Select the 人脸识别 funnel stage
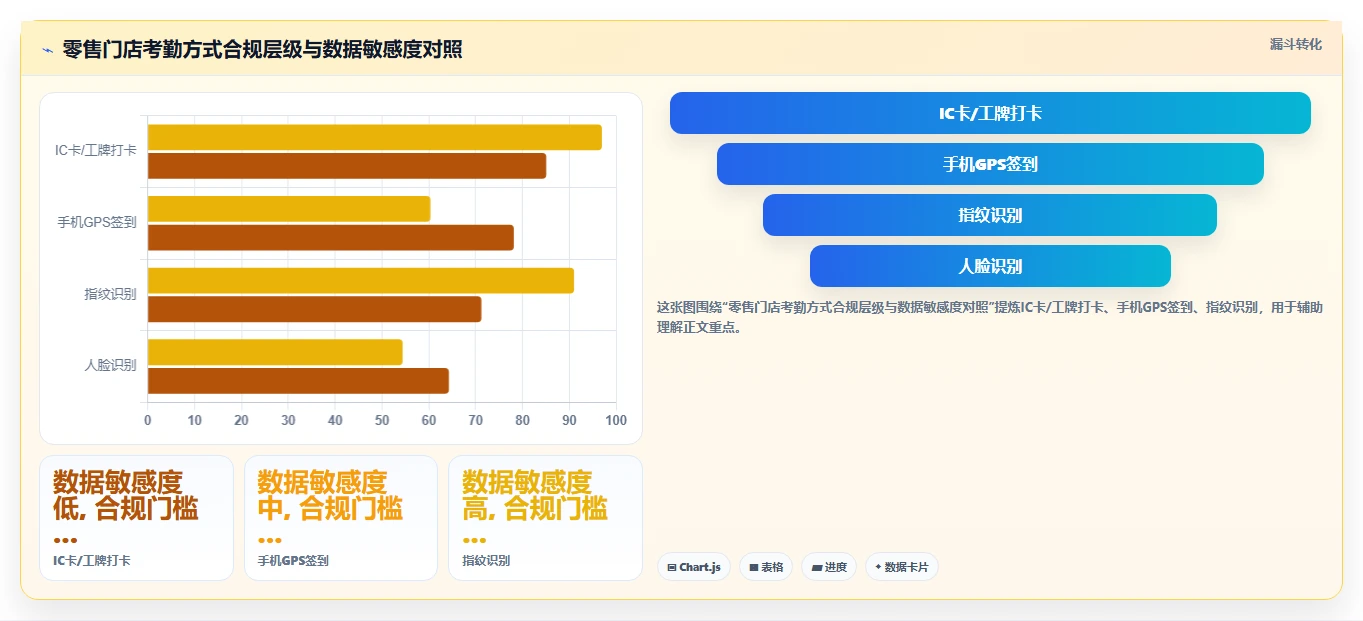The image size is (1363, 621). tap(990, 266)
